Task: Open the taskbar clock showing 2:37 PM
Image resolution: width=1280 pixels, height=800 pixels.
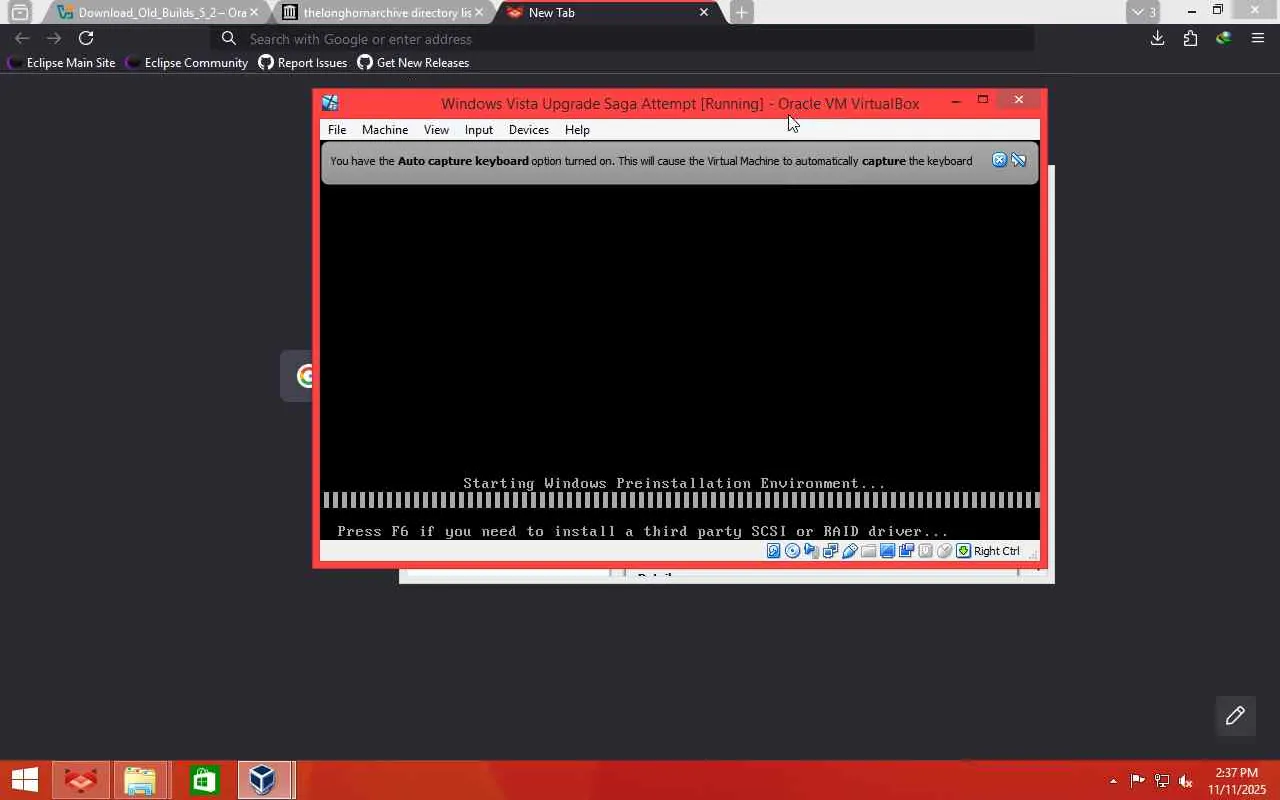Action: (1237, 781)
